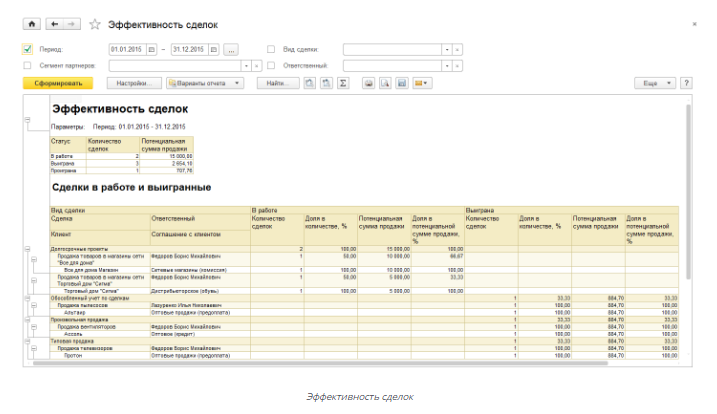Open the Варианты отчета dropdown
This screenshot has height=414, width=717.
click(x=205, y=83)
